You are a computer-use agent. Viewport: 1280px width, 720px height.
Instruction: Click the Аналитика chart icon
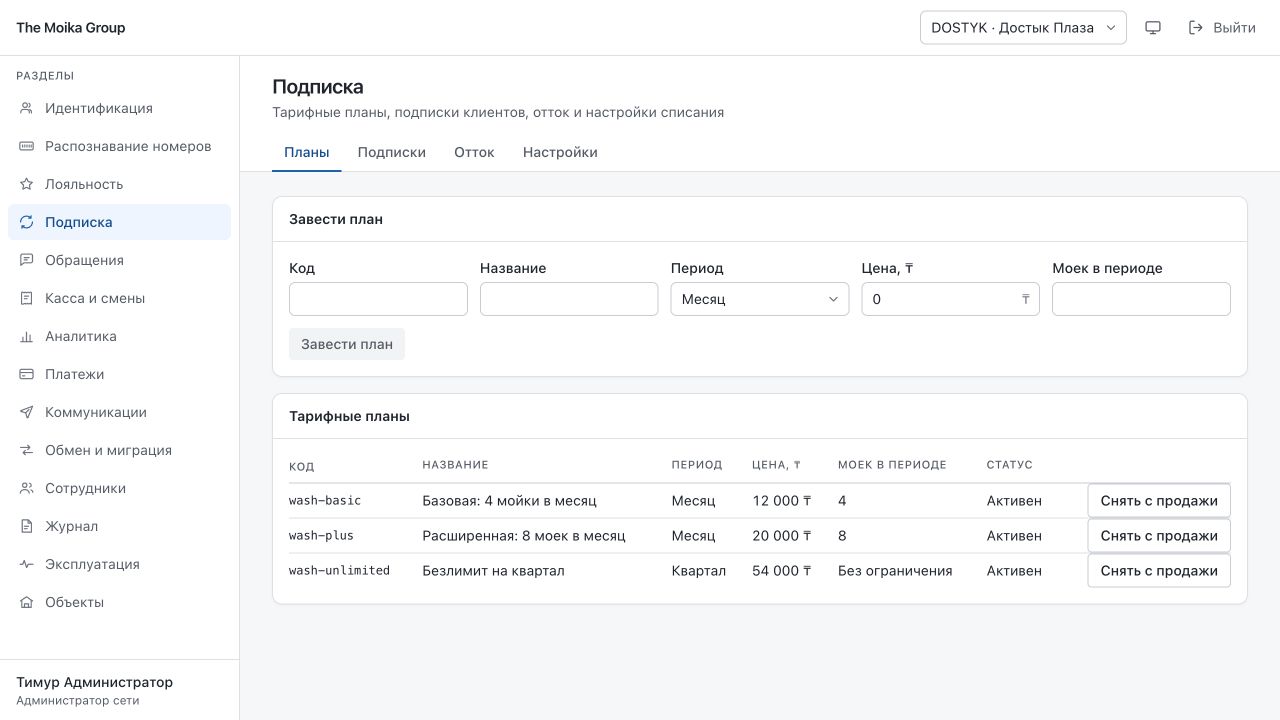click(x=27, y=336)
